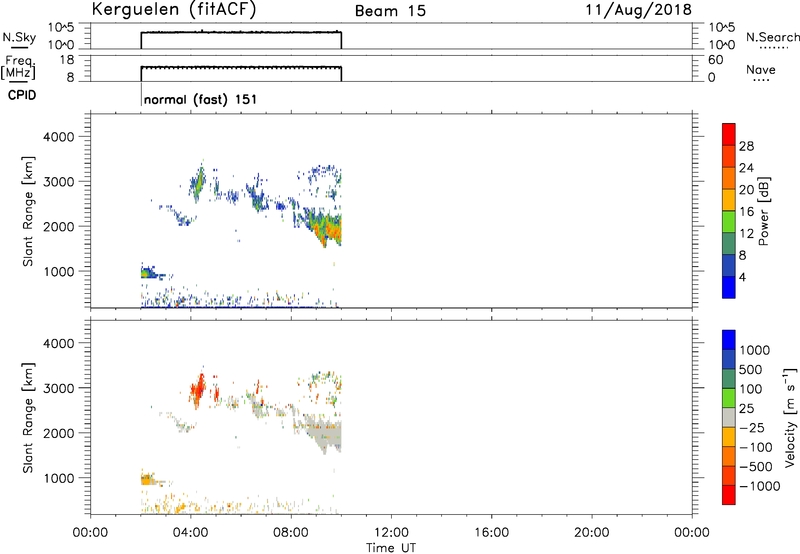Click the 'N.Search' legend label
Viewport: 800px width, 554px height.
pyautogui.click(x=772, y=37)
